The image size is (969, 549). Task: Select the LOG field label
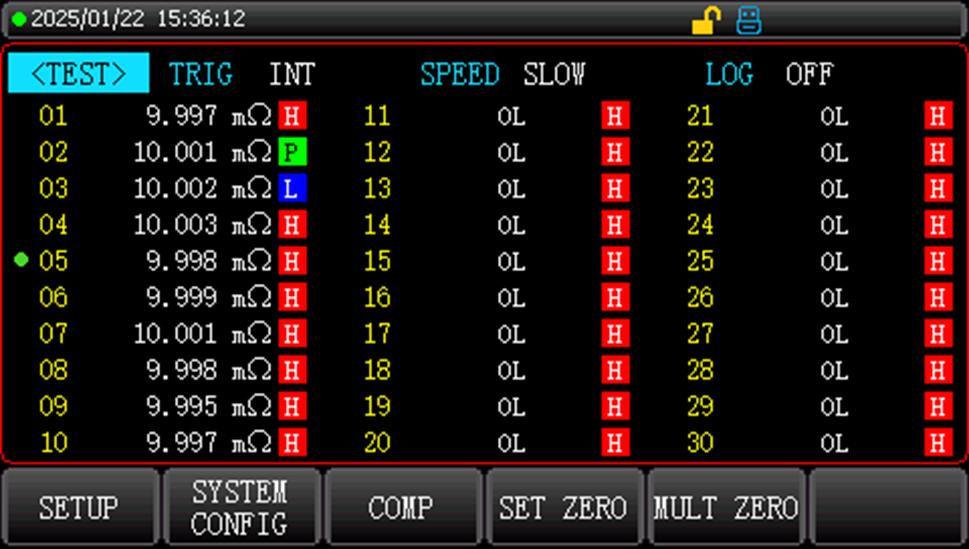pos(729,75)
